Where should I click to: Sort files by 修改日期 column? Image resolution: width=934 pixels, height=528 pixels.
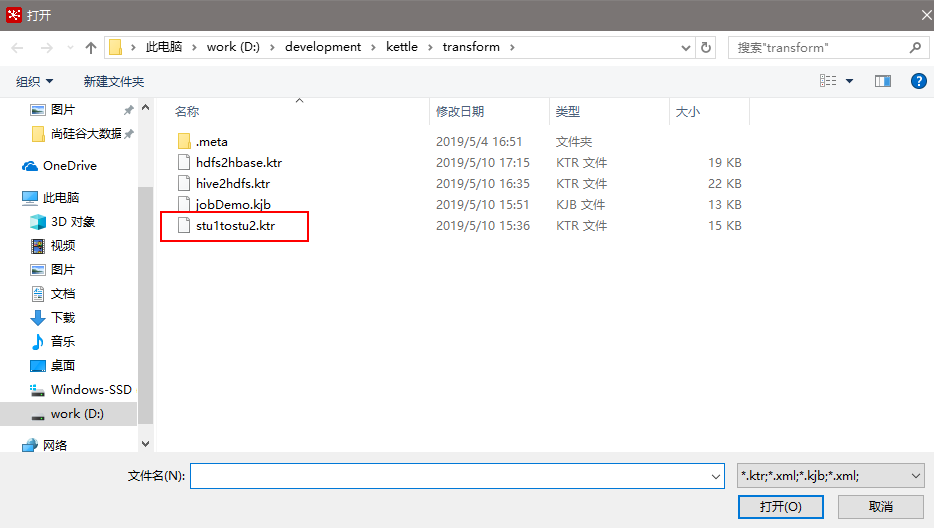tap(460, 111)
